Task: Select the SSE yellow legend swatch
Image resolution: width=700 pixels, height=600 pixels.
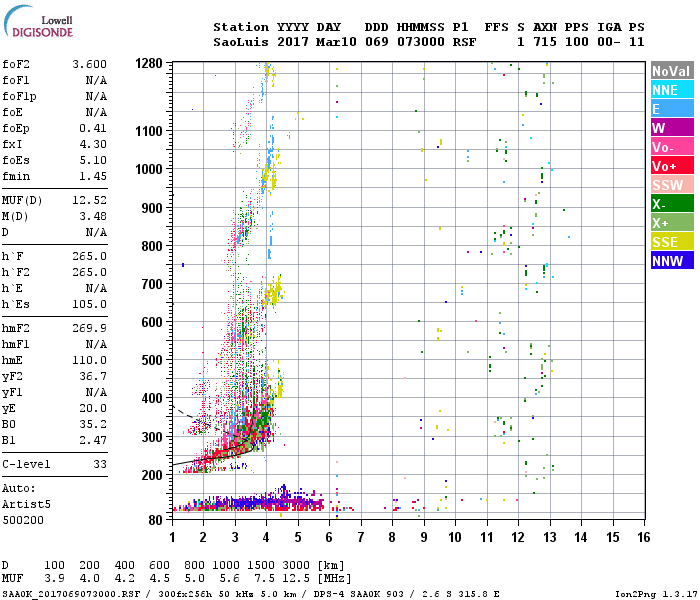Action: point(672,242)
